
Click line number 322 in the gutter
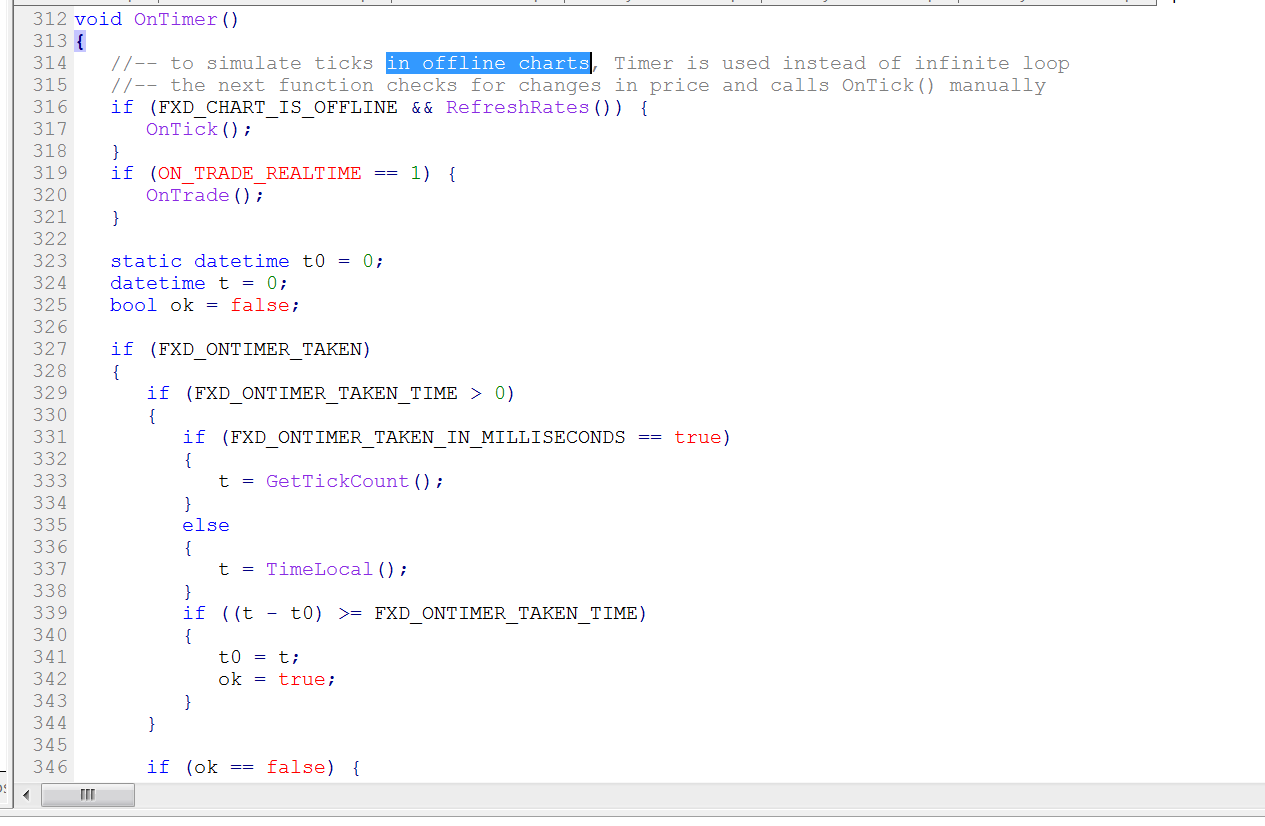[x=50, y=239]
